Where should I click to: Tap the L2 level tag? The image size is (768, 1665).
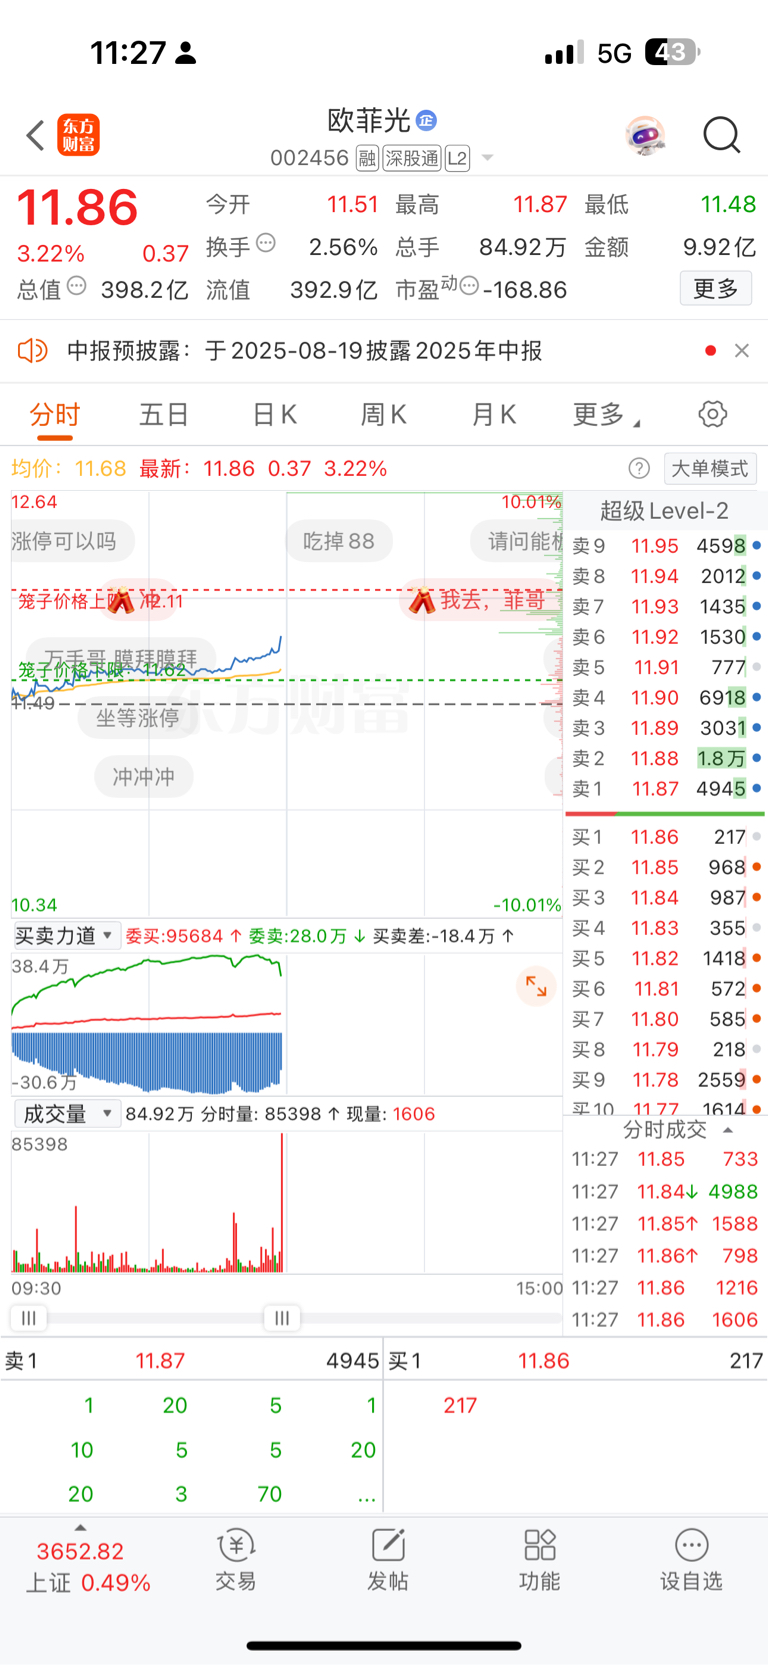[457, 158]
